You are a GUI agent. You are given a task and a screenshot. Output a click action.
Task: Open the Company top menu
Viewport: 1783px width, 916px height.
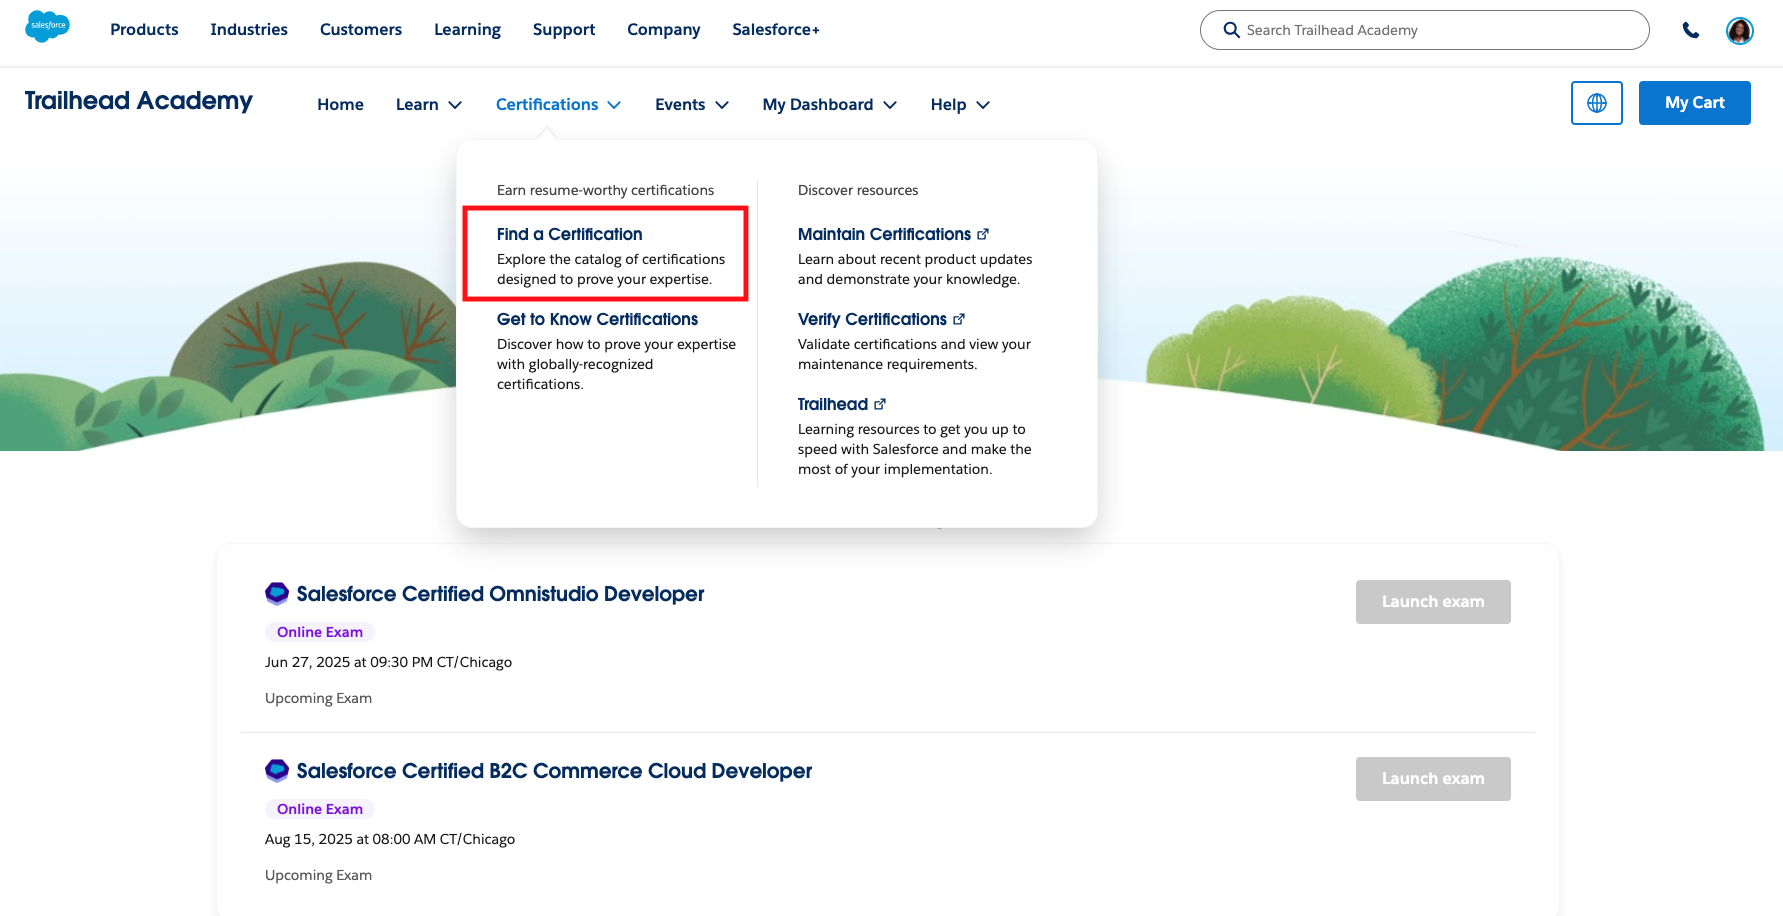click(664, 30)
